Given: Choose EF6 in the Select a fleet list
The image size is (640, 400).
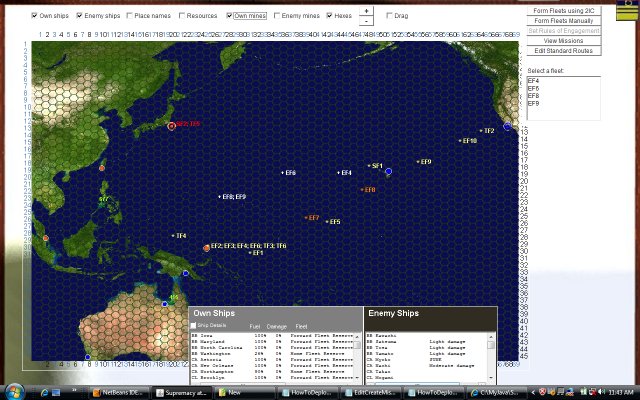Looking at the screenshot, I should click(x=534, y=88).
